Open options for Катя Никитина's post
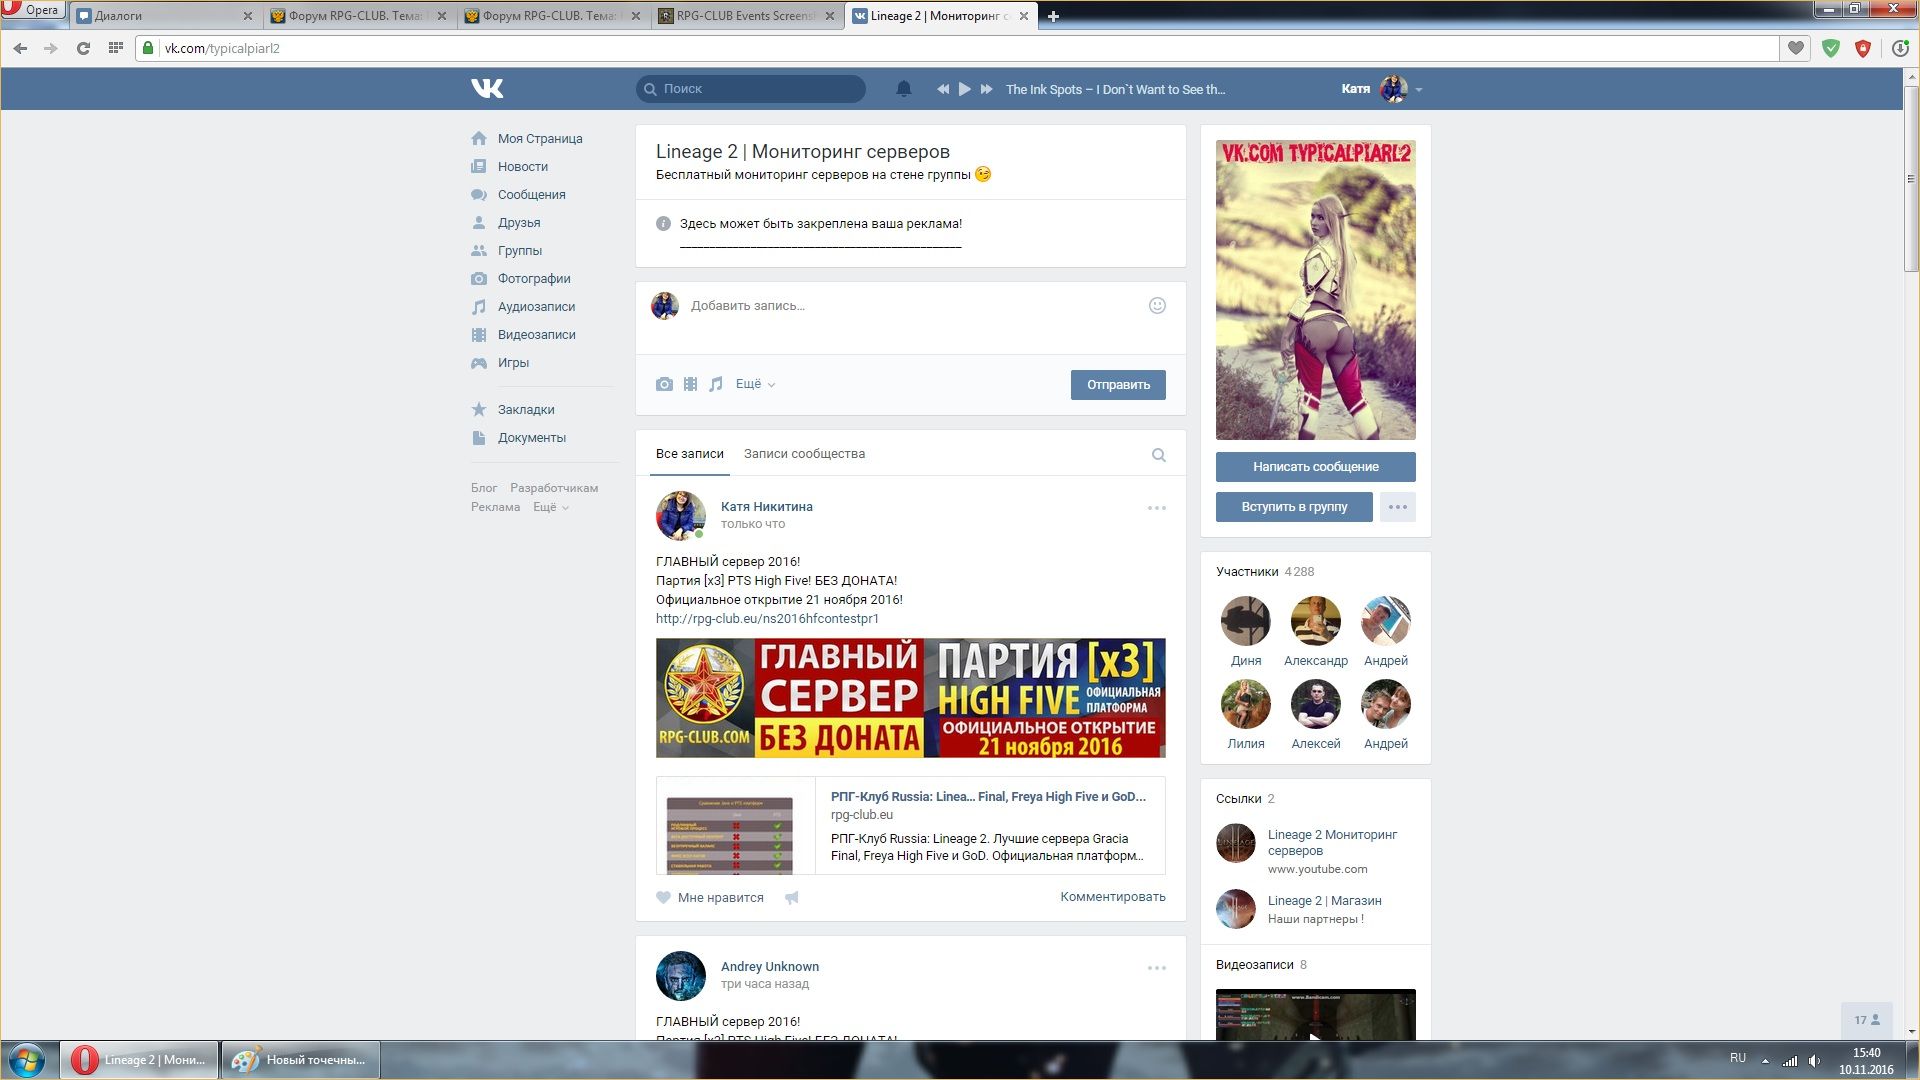 coord(1157,508)
